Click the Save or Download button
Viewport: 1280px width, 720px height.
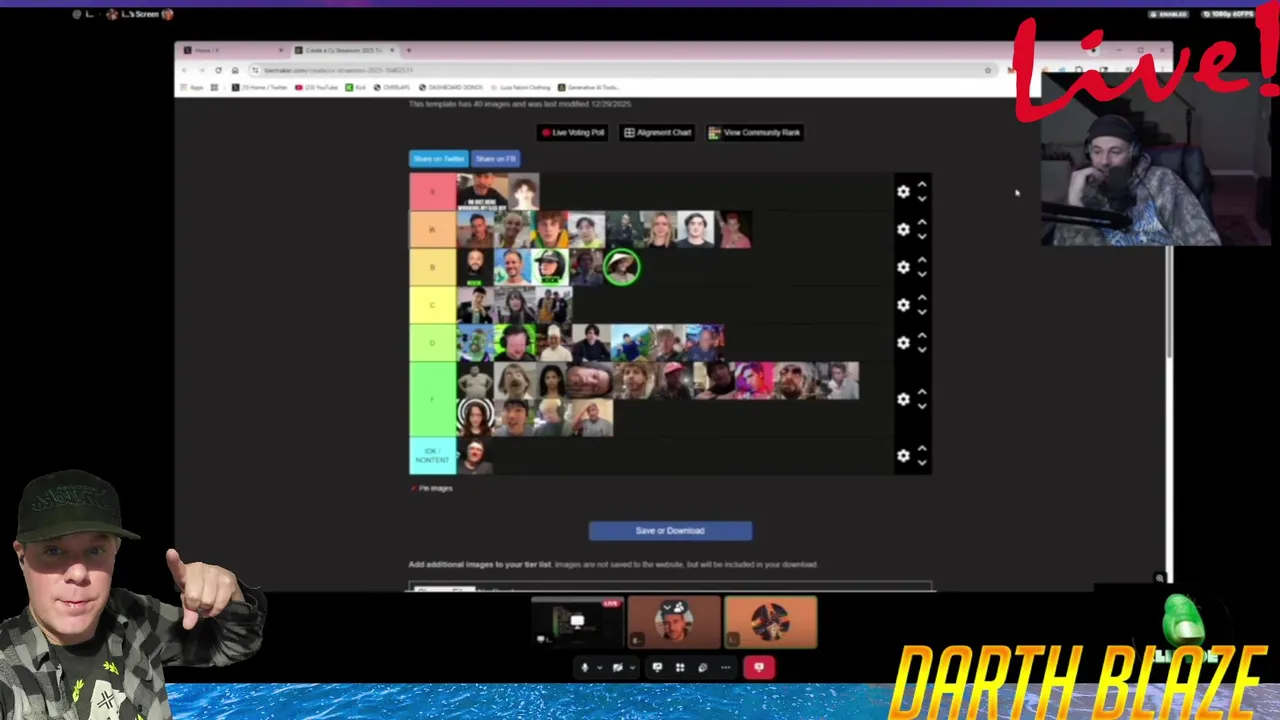(x=670, y=531)
